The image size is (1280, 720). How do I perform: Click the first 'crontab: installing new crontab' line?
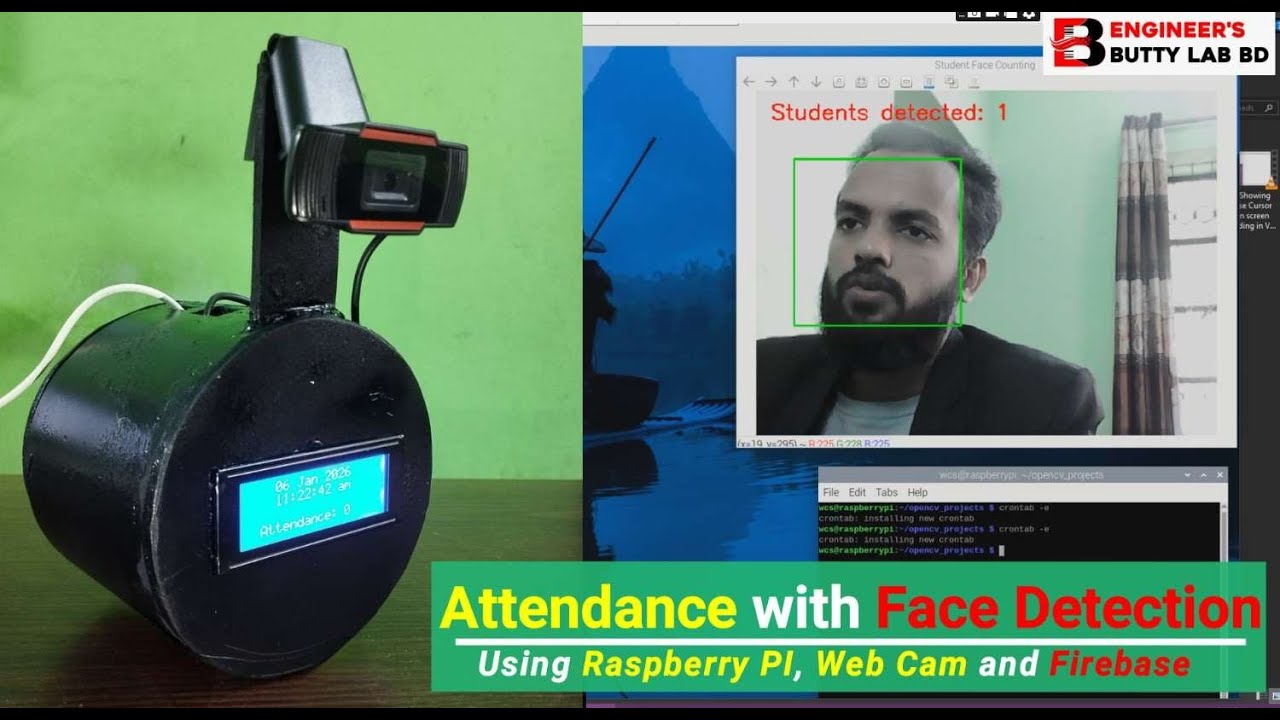click(896, 518)
